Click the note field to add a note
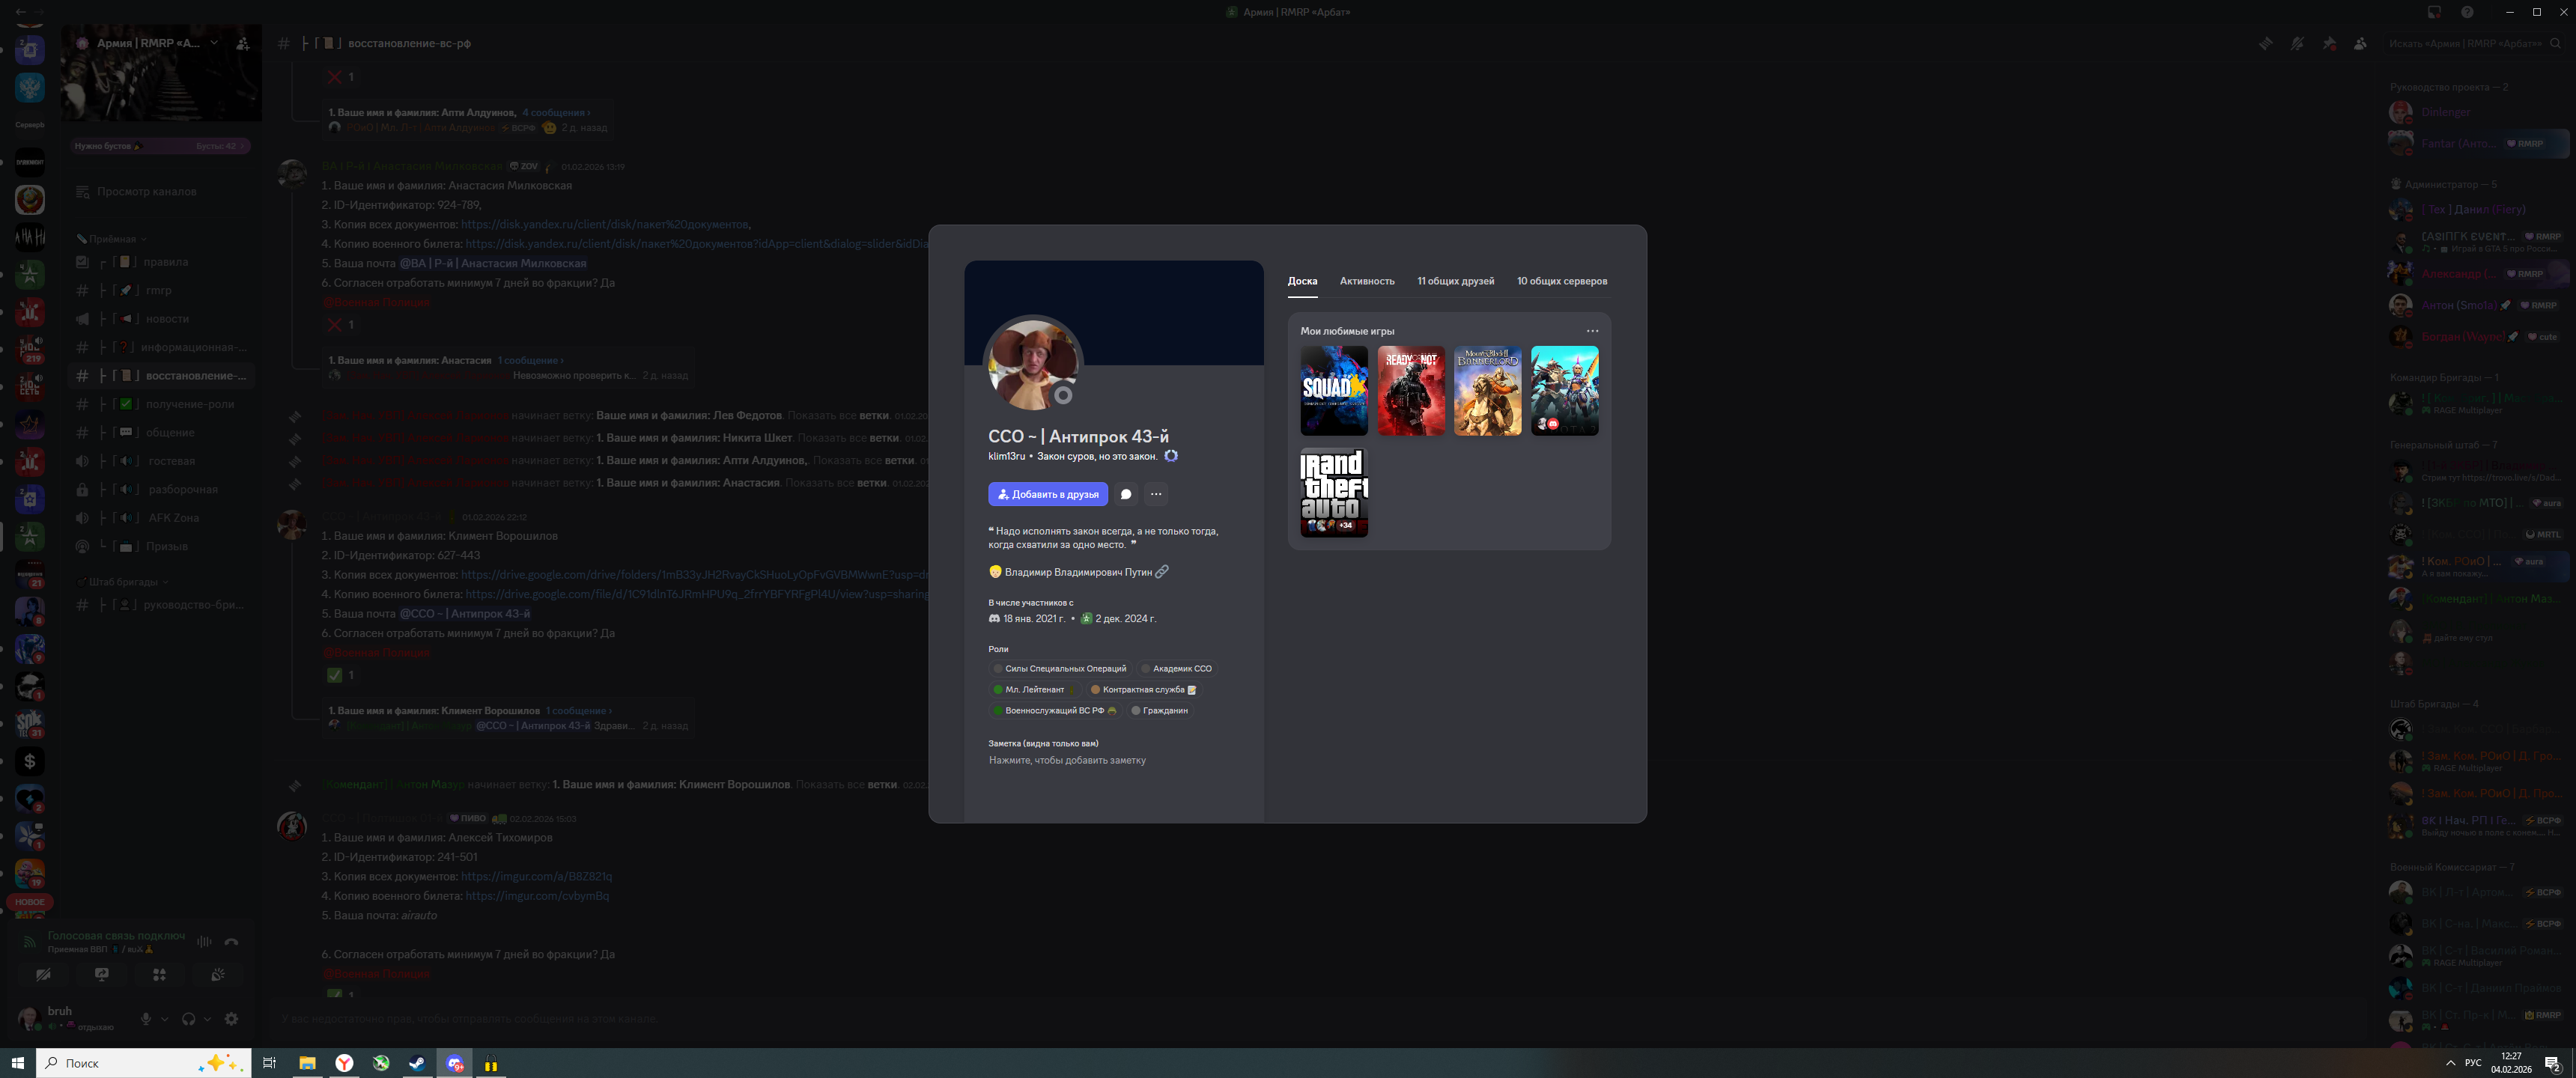The image size is (2576, 1078). (x=1067, y=760)
